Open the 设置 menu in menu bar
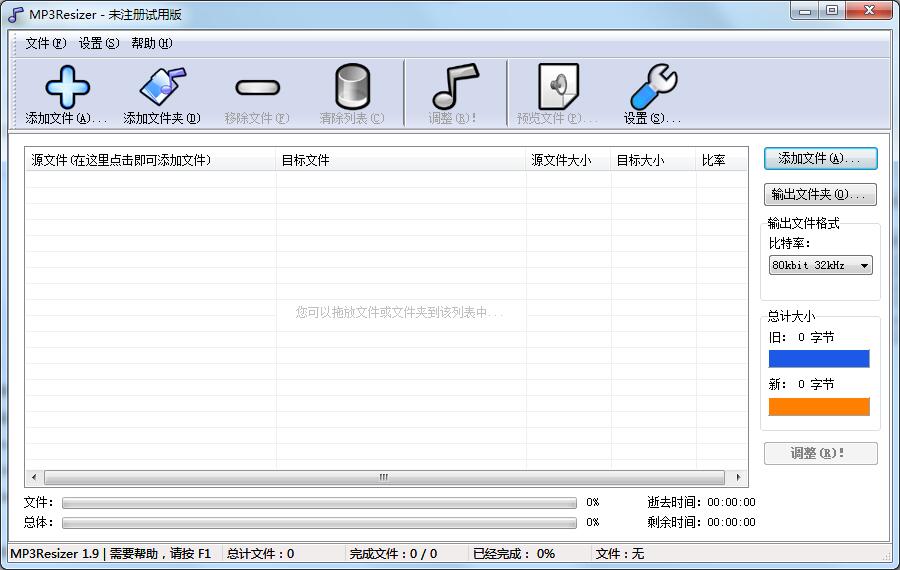Image resolution: width=900 pixels, height=570 pixels. click(99, 43)
